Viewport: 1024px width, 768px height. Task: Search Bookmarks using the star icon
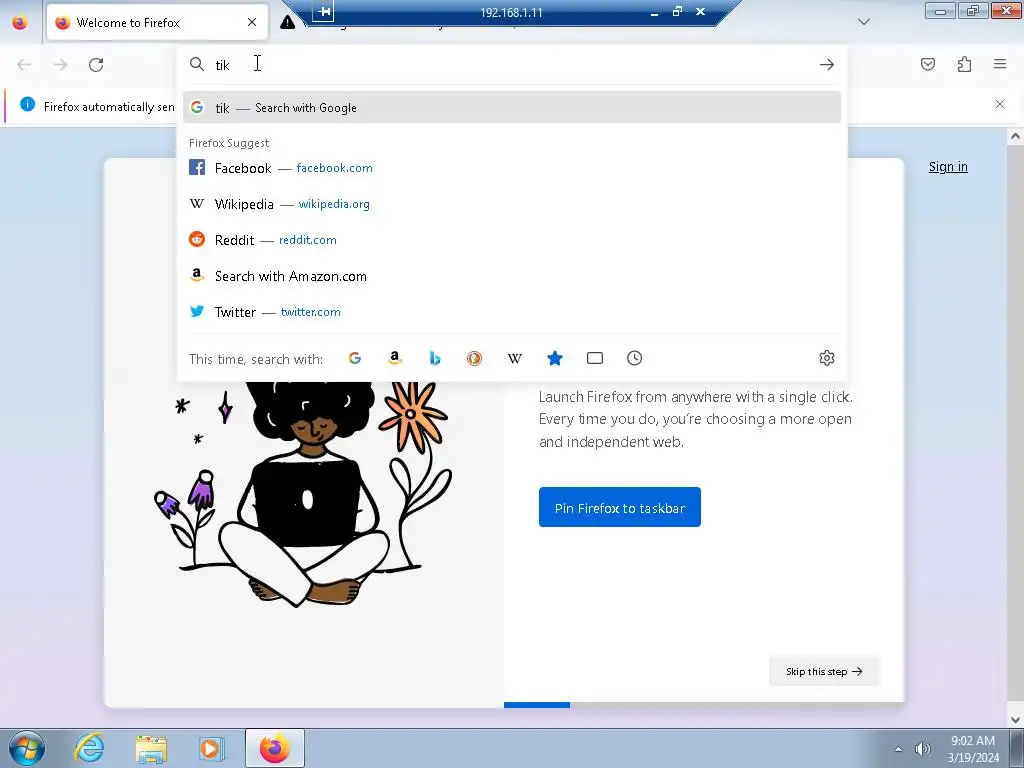point(554,358)
